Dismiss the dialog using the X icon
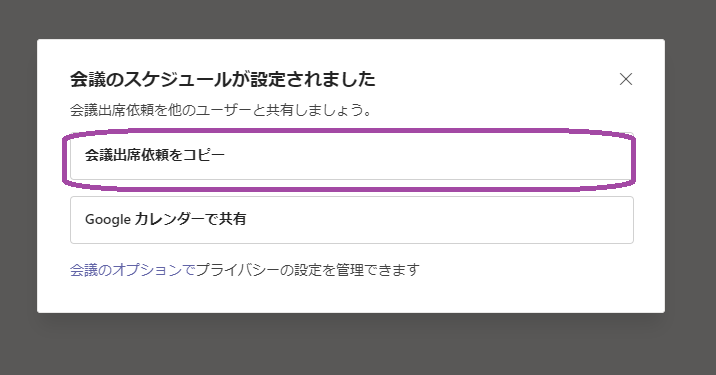This screenshot has width=716, height=375. tap(626, 79)
